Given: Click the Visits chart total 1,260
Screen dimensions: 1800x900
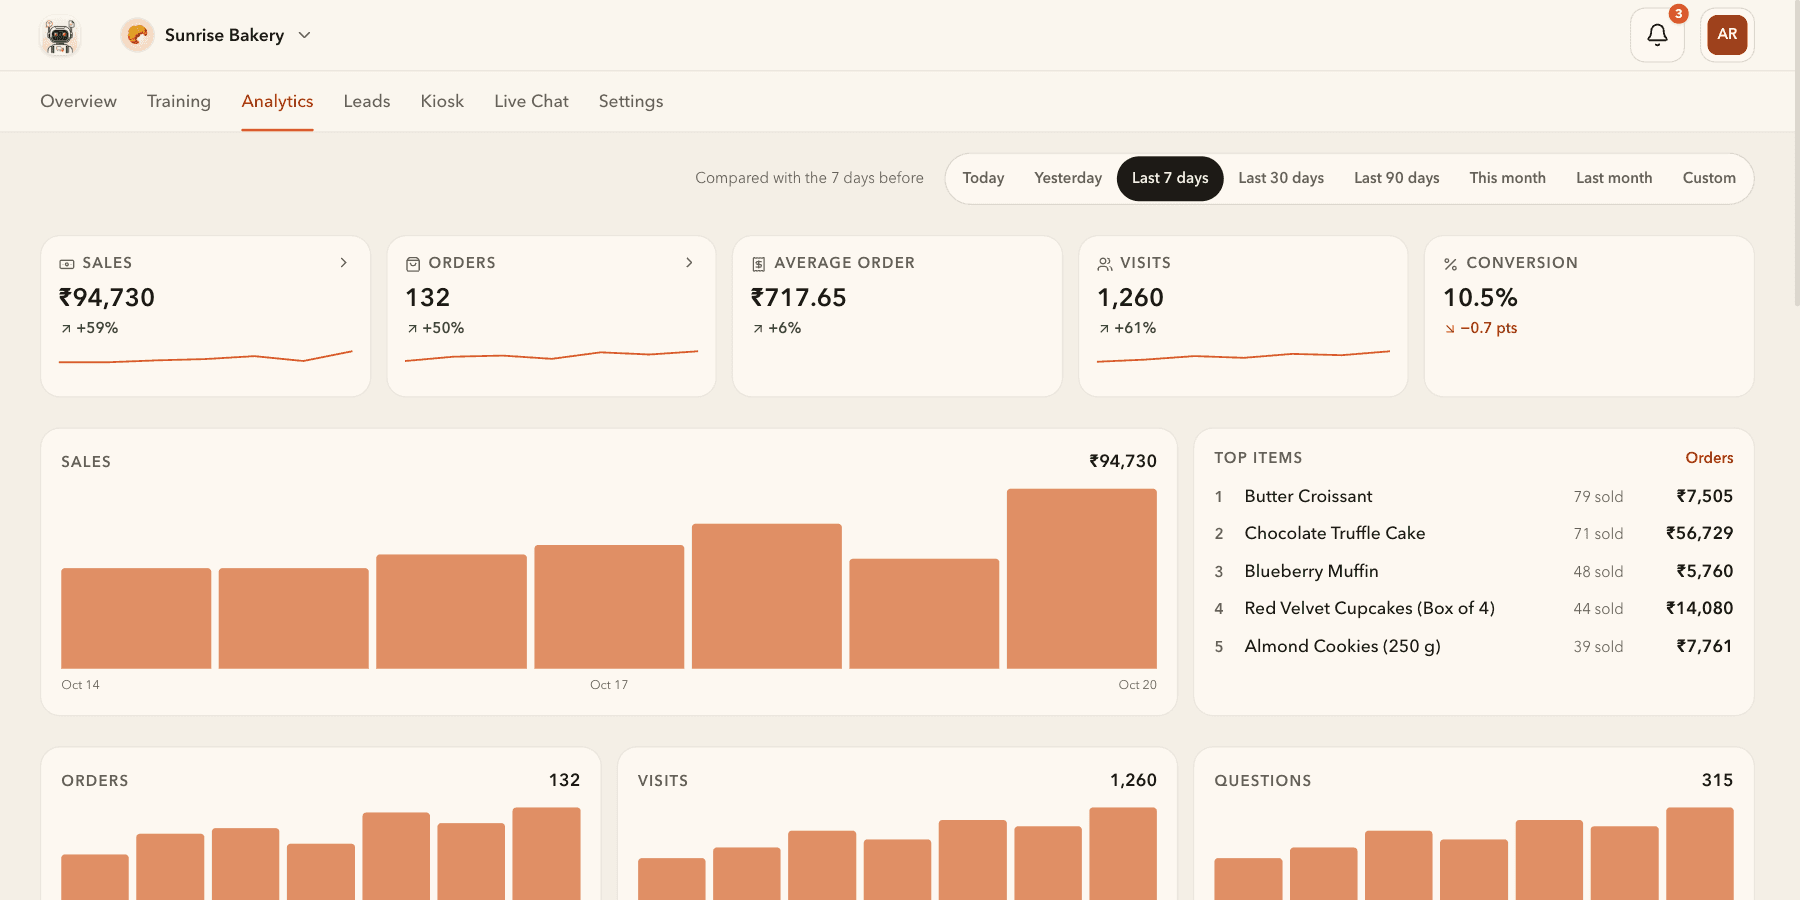Looking at the screenshot, I should 1133,780.
